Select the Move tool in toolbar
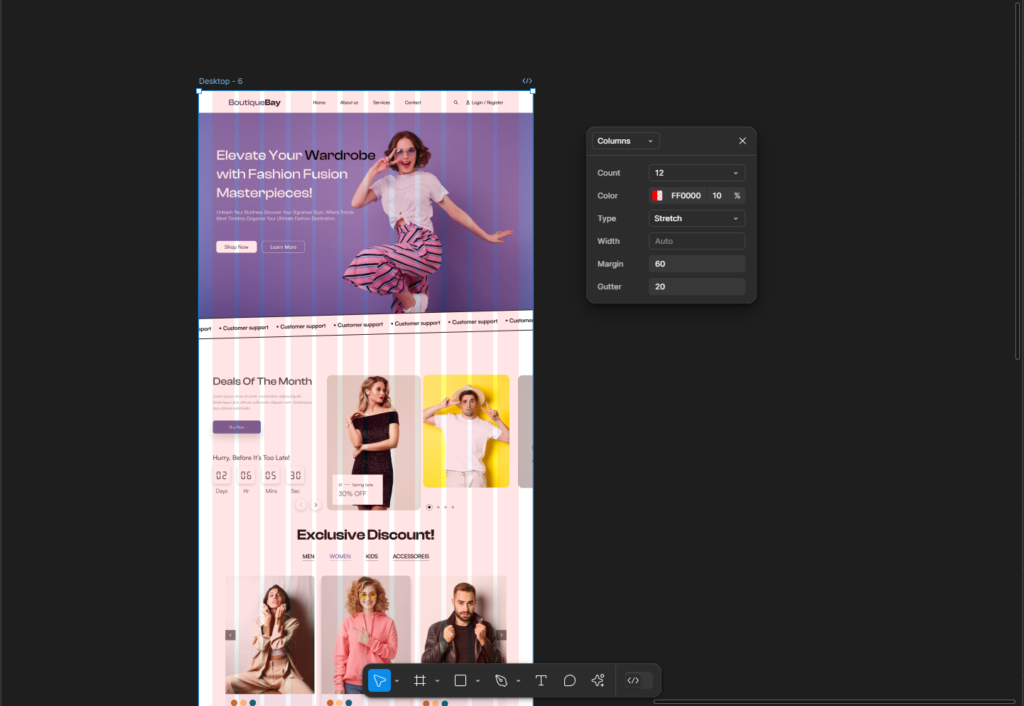Image resolution: width=1024 pixels, height=706 pixels. point(379,681)
